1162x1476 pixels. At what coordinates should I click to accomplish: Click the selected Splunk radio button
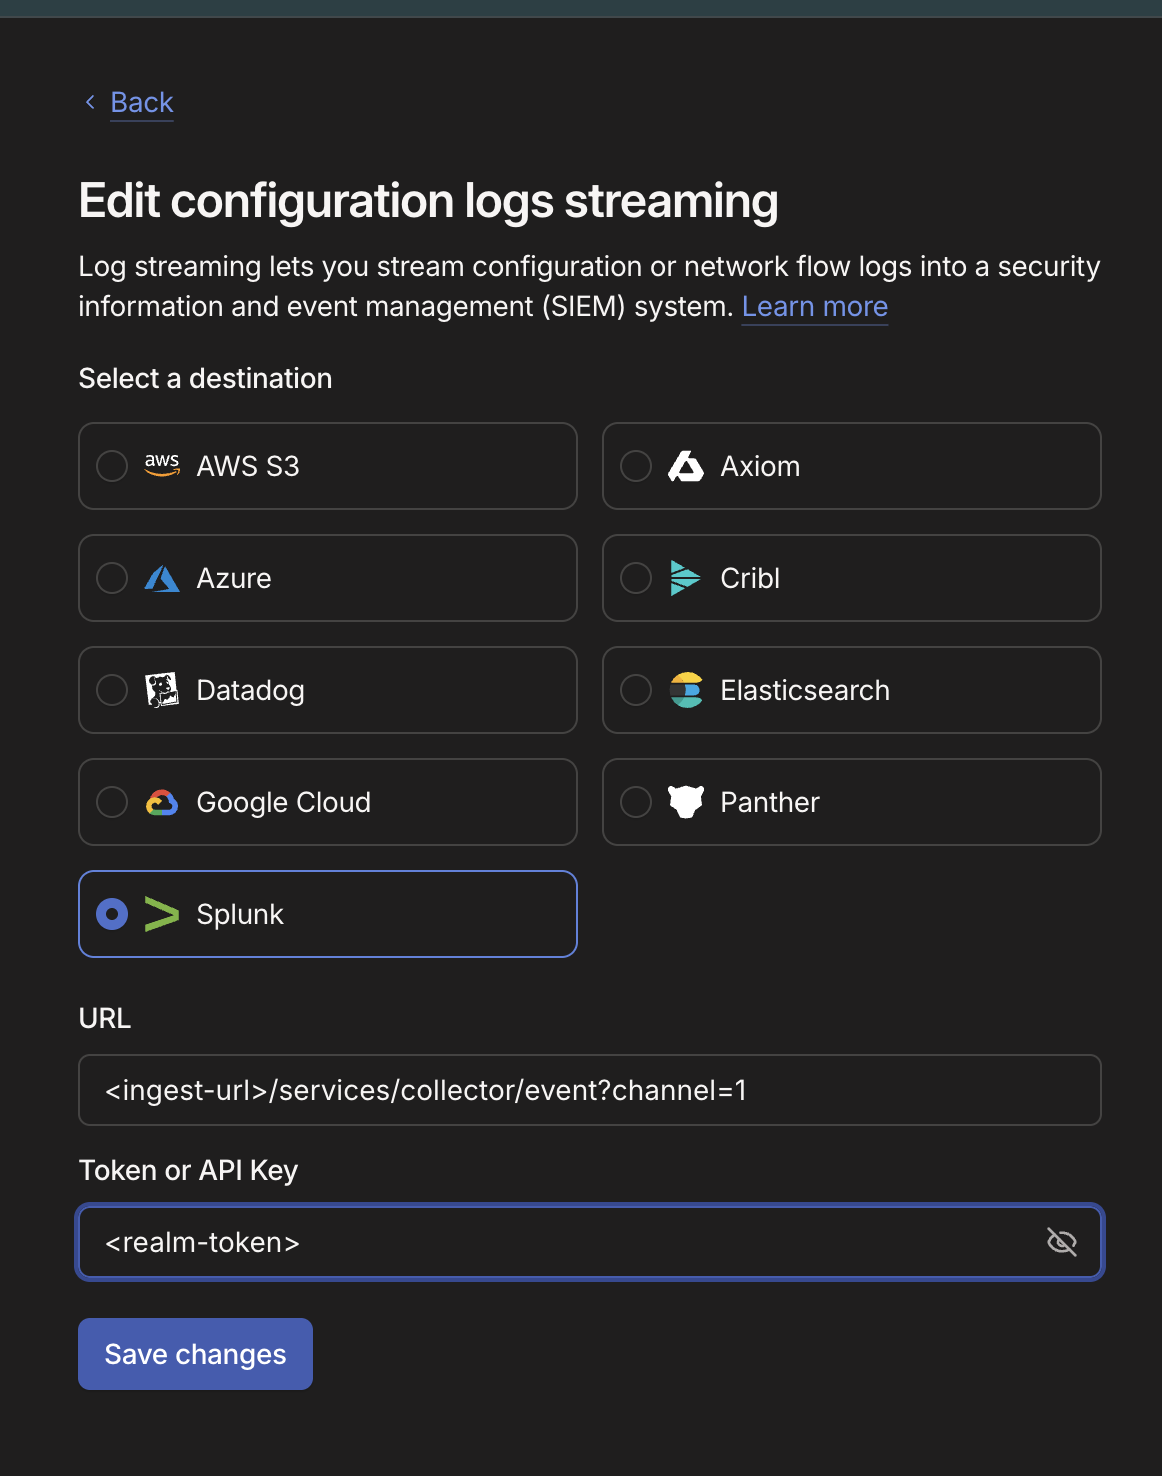click(112, 914)
